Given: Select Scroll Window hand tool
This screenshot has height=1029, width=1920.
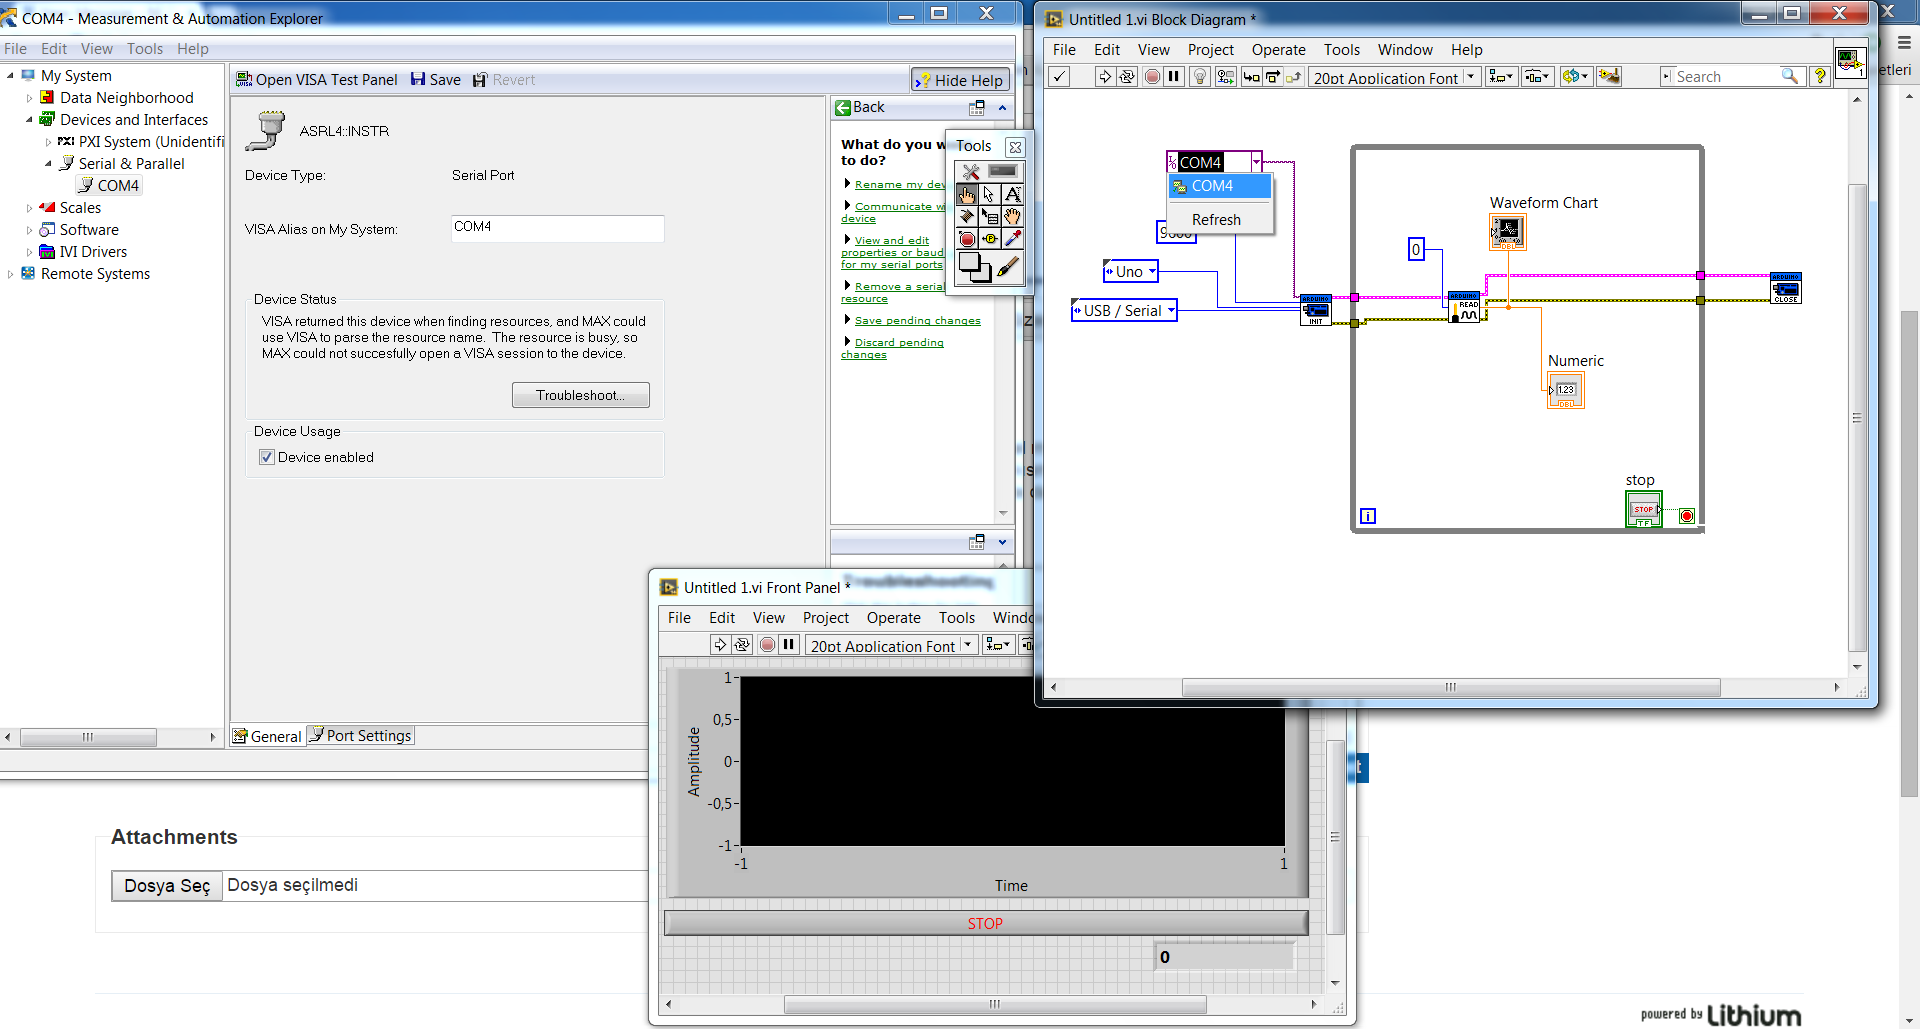Looking at the screenshot, I should [x=1012, y=216].
